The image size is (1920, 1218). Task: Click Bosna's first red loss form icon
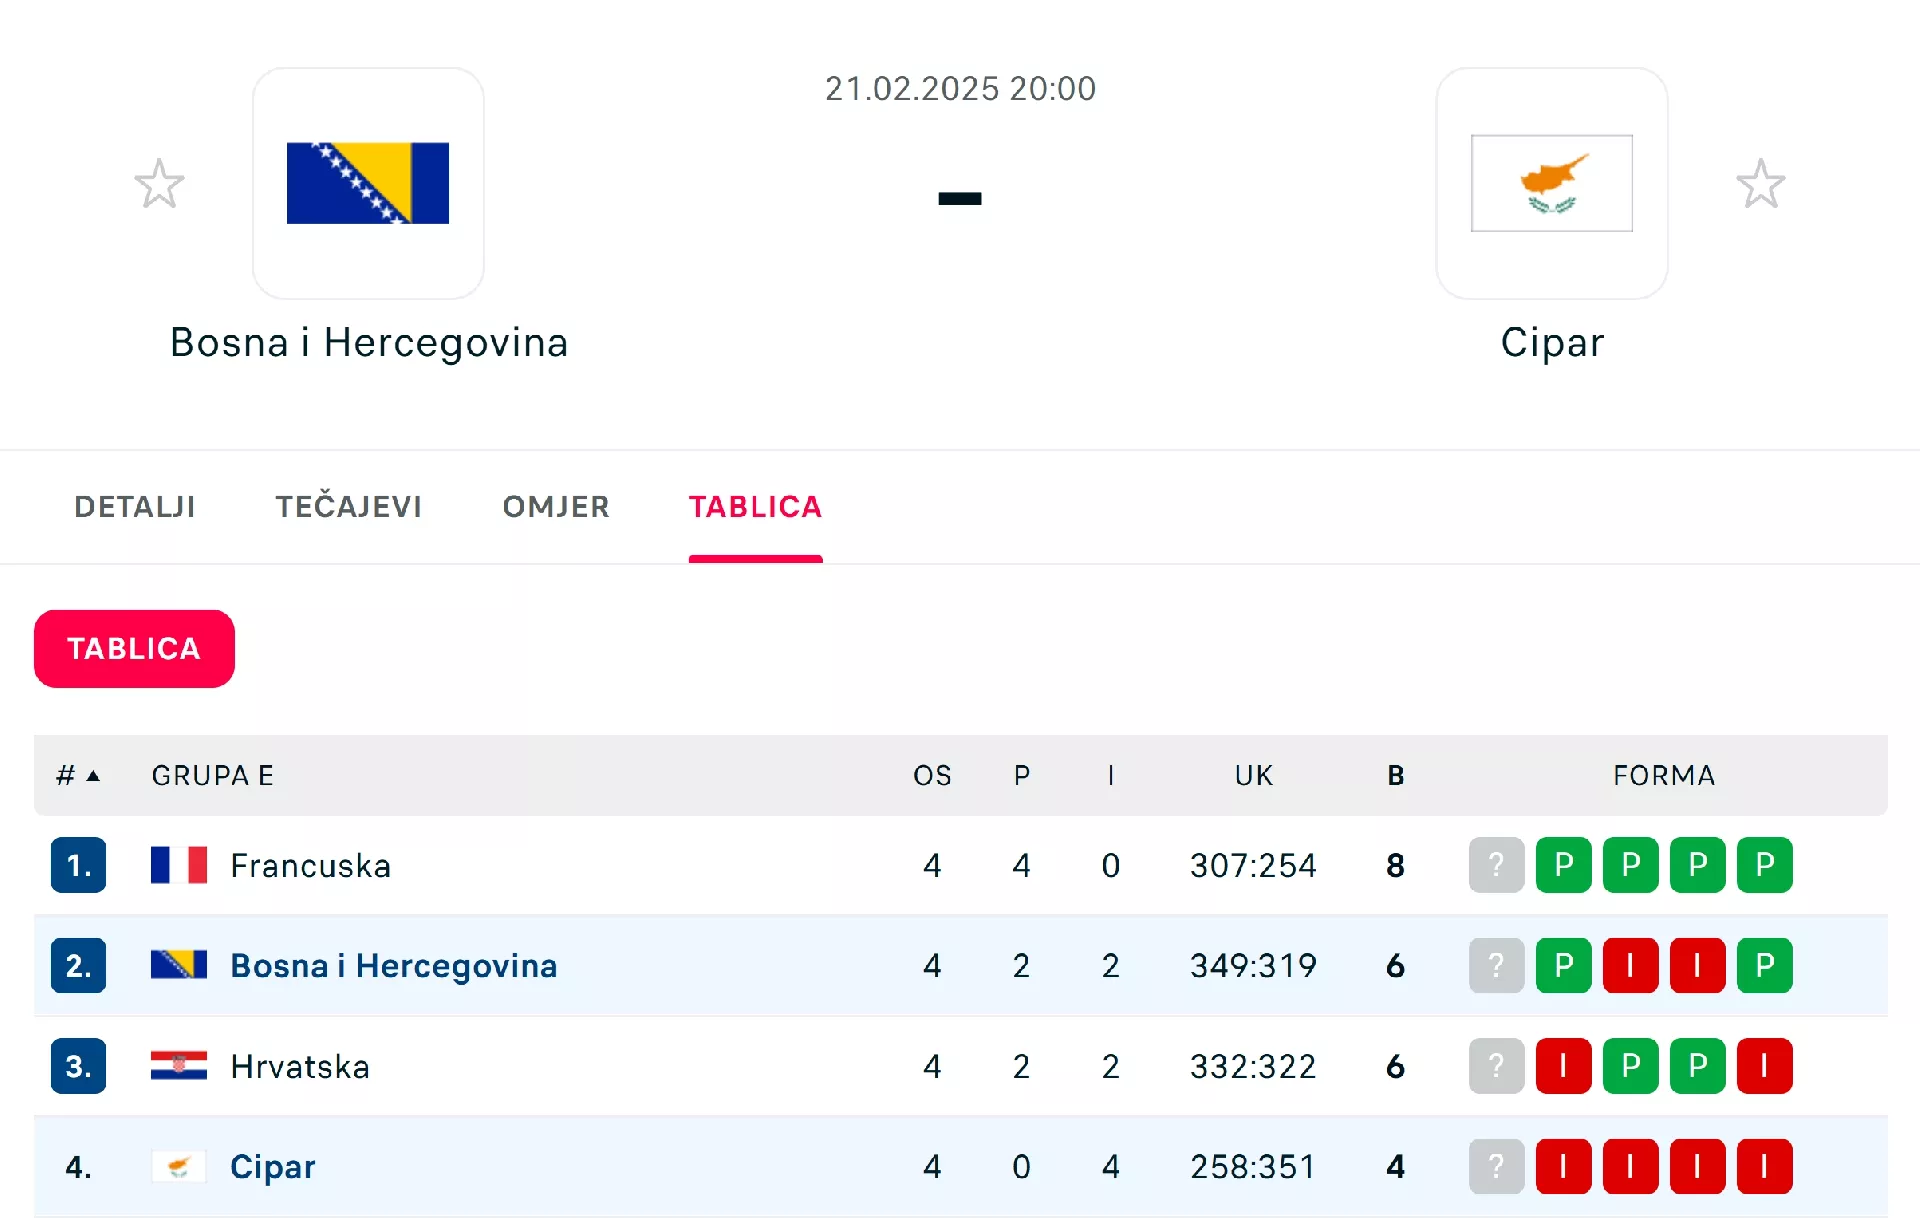[1630, 966]
